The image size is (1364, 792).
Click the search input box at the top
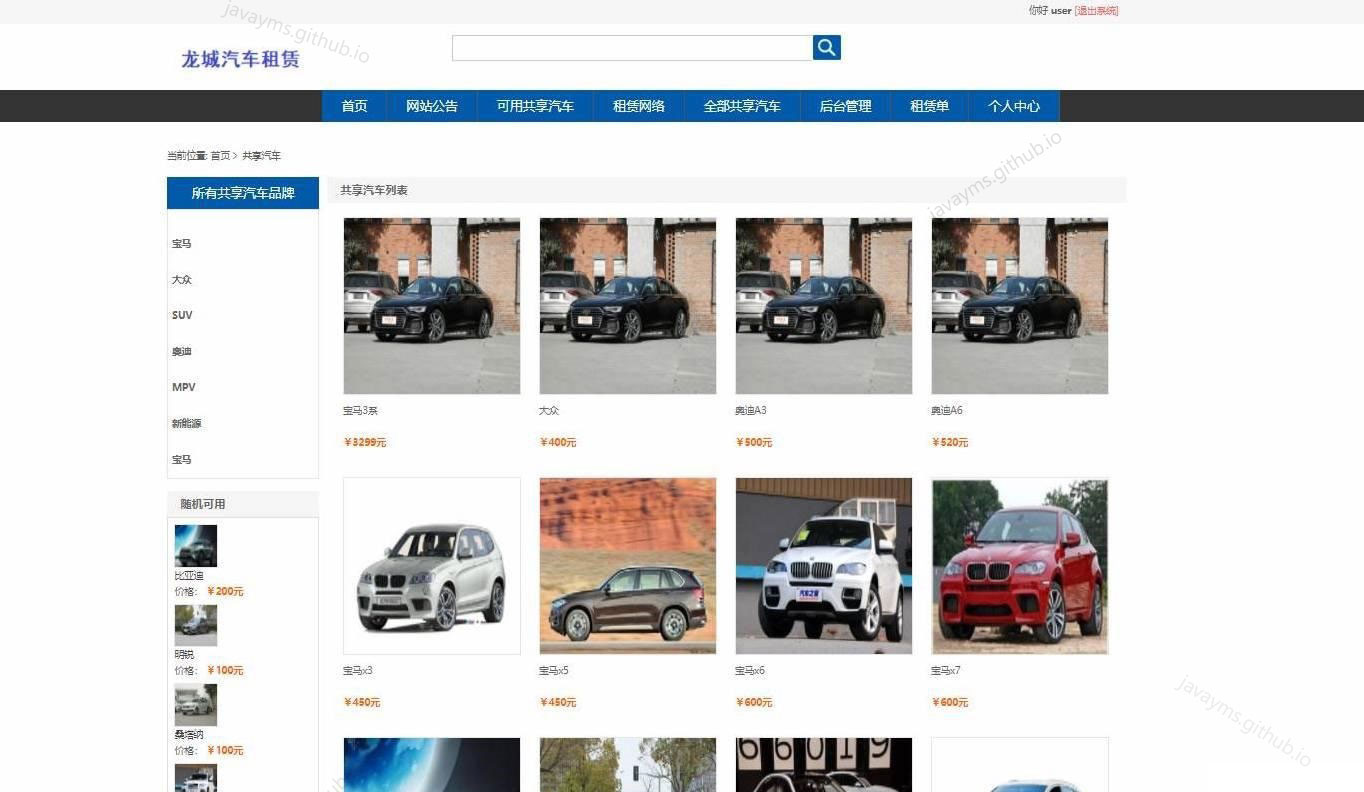(x=630, y=47)
